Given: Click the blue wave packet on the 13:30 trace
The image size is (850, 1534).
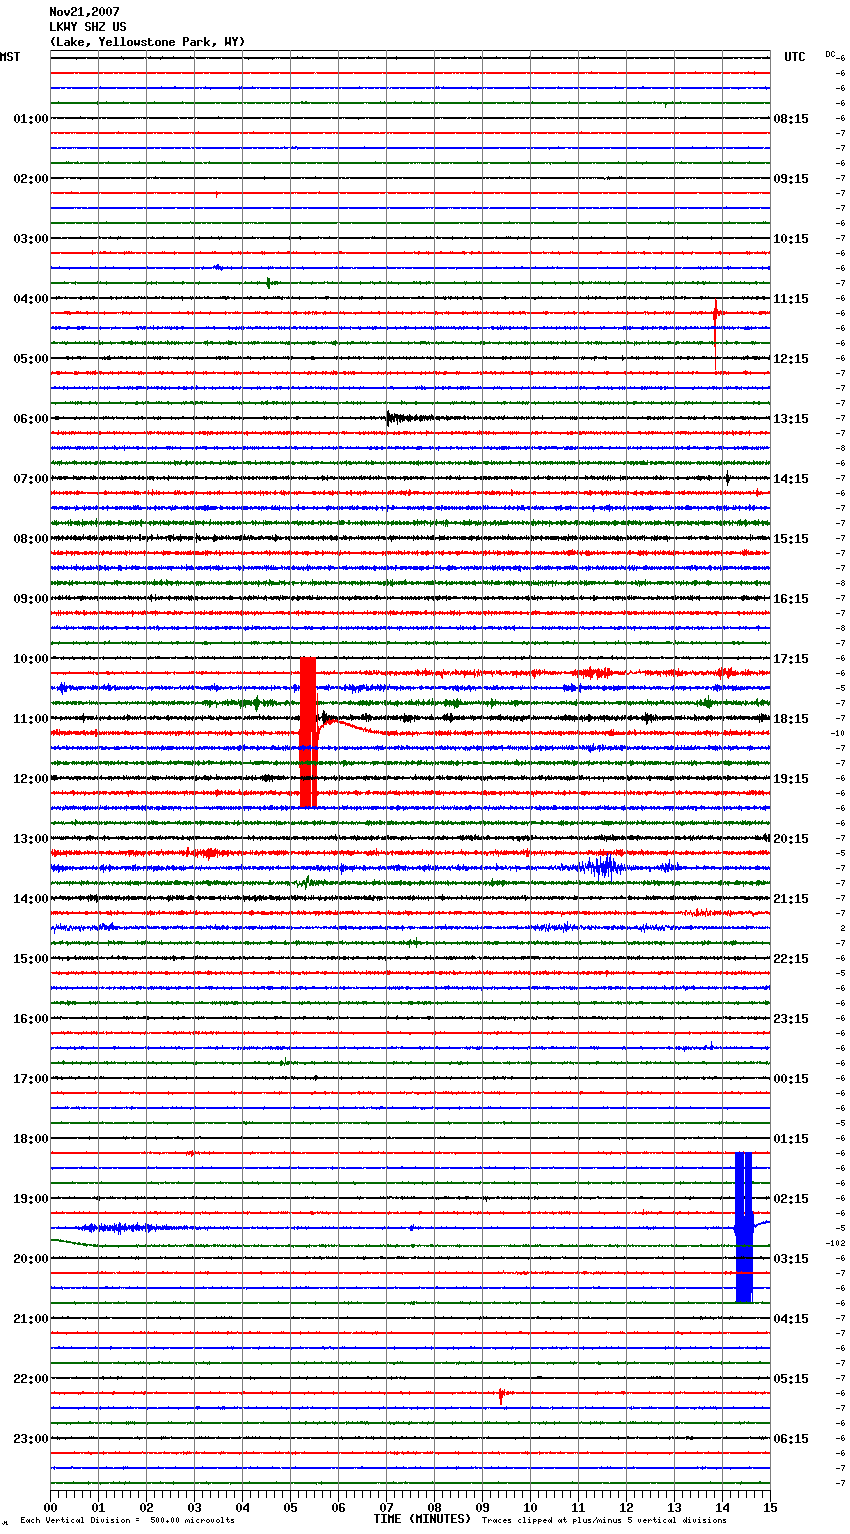Looking at the screenshot, I should pos(603,867).
